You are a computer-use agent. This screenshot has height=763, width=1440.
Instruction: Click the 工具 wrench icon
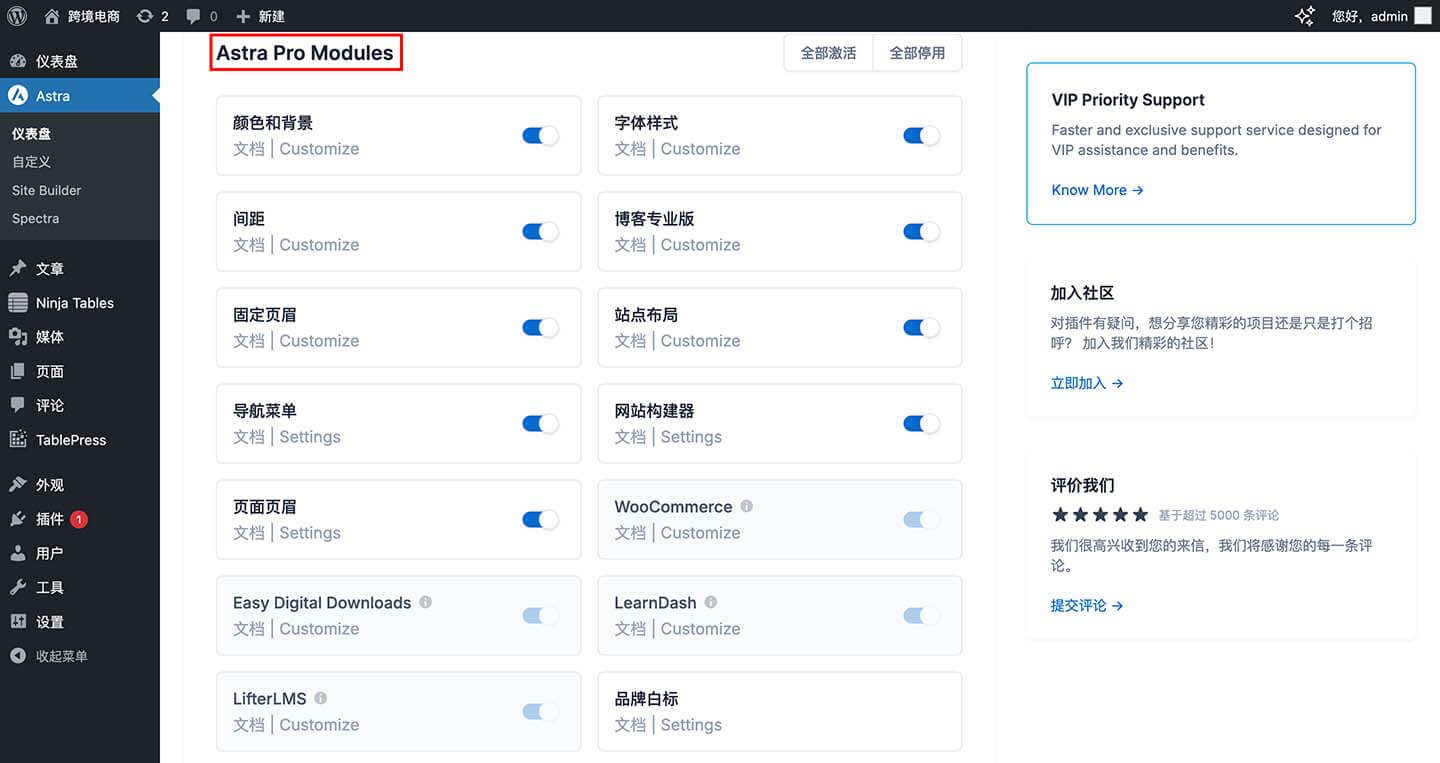pyautogui.click(x=18, y=587)
